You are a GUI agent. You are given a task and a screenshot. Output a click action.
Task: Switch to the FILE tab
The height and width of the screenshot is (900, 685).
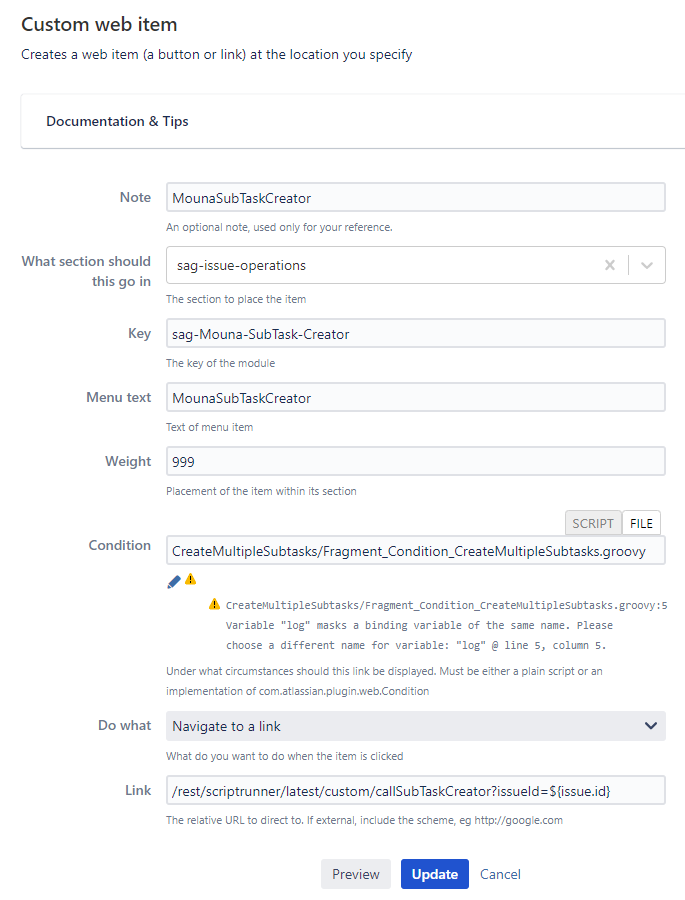[641, 523]
